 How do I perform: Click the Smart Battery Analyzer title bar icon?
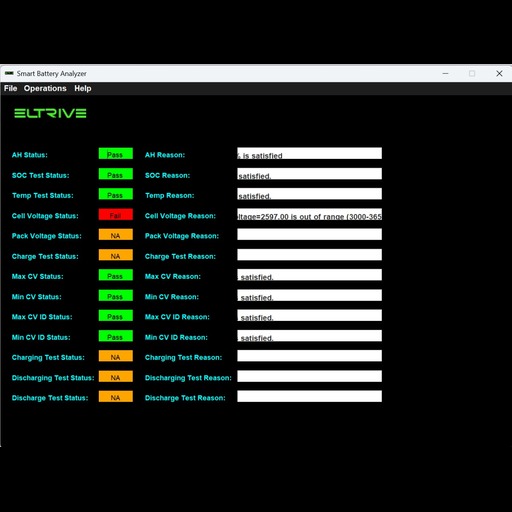[x=9, y=73]
